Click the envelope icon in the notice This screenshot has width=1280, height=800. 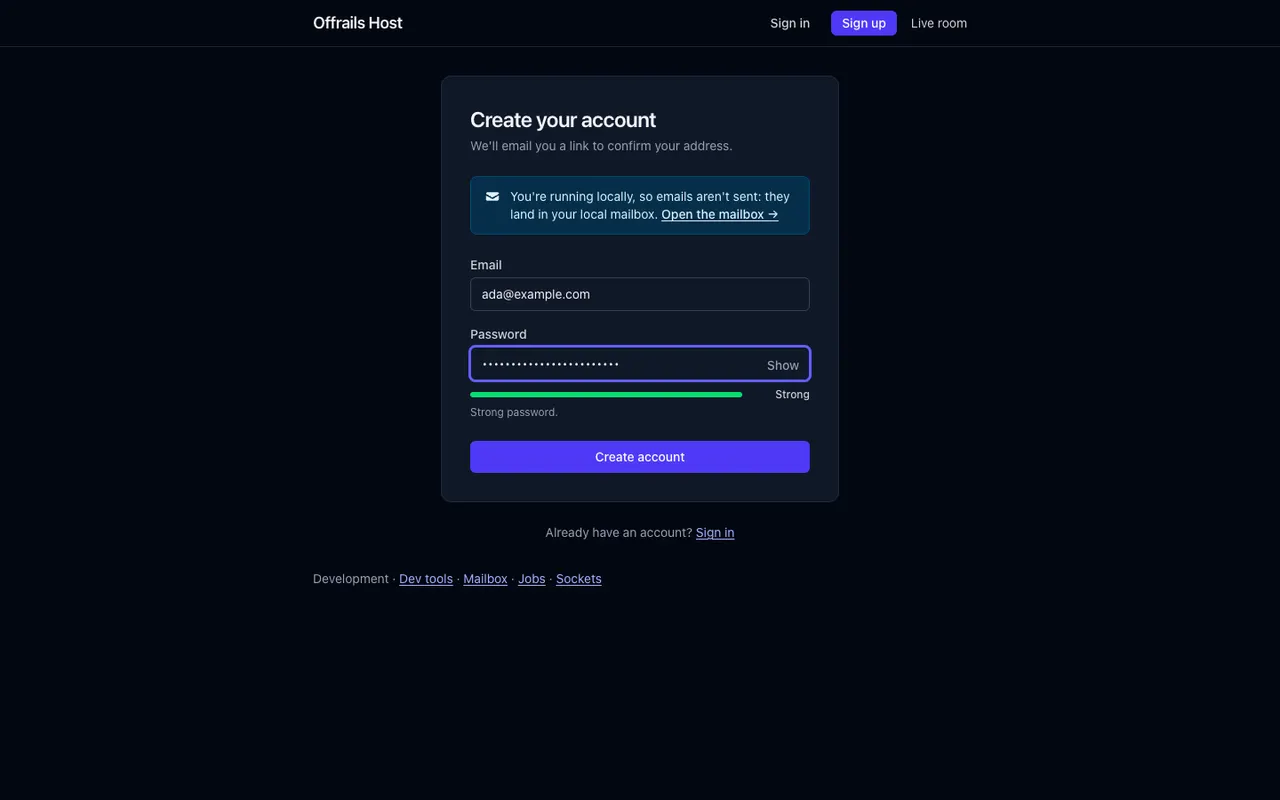tap(492, 197)
